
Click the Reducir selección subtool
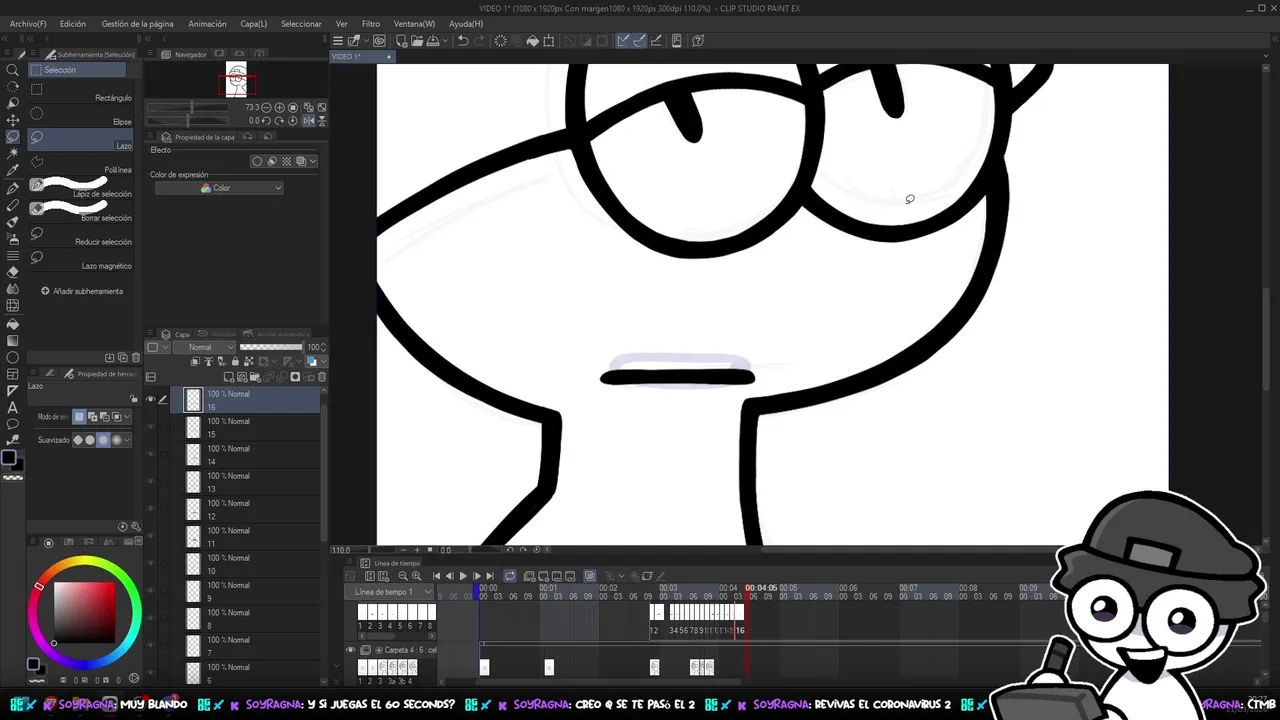[80, 234]
